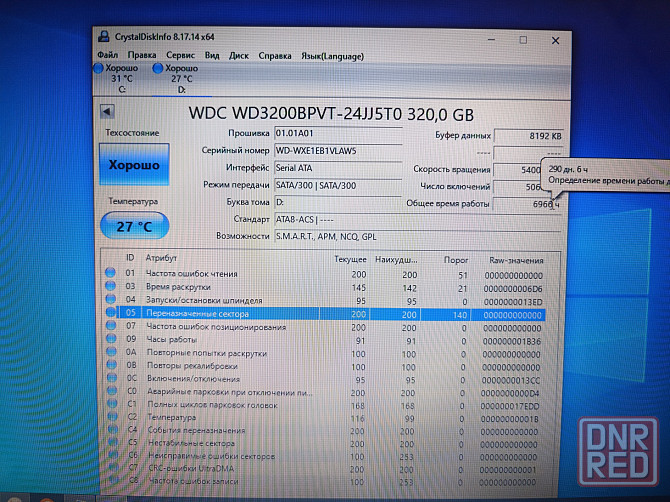
Task: Open the Файл menu
Action: click(107, 55)
